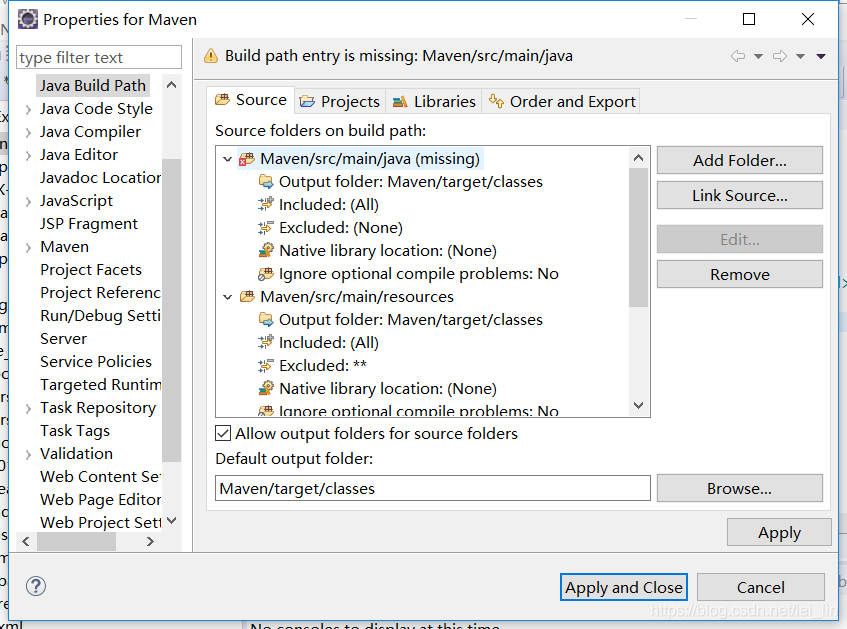The image size is (847, 629).
Task: Click source folder icon for Maven/src/main/resources
Action: (x=247, y=297)
